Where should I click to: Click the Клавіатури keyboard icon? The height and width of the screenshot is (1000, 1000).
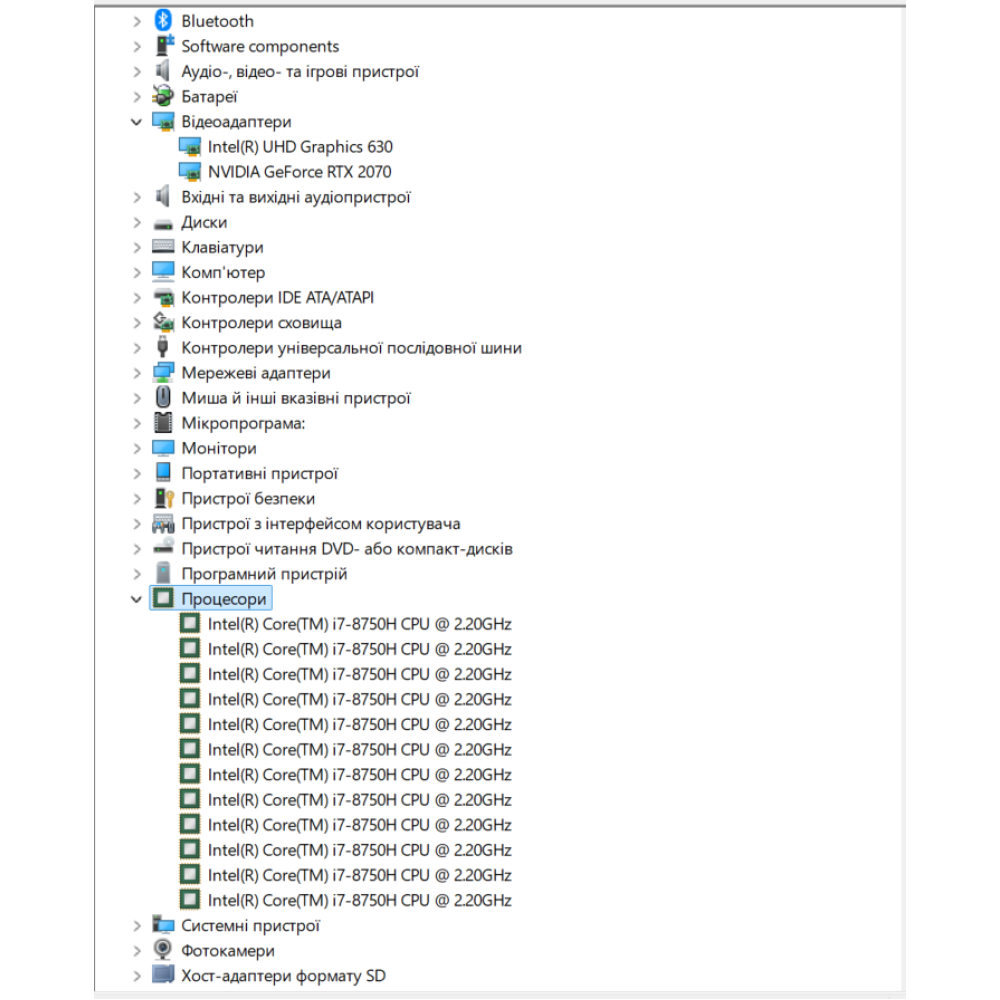(163, 247)
